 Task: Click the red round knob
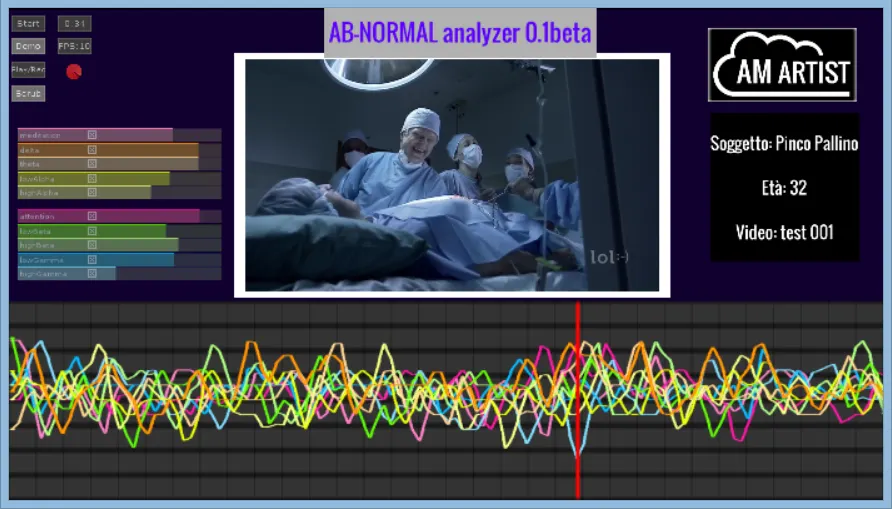74,72
